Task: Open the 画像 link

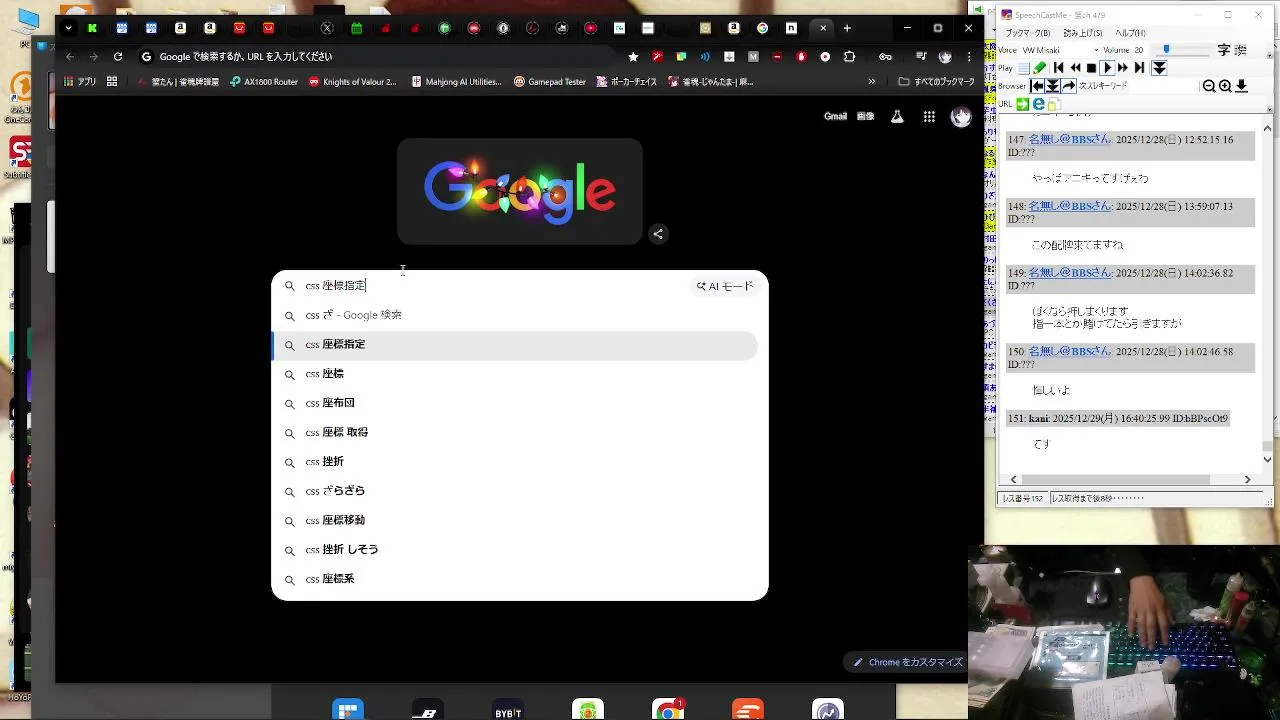Action: point(866,117)
